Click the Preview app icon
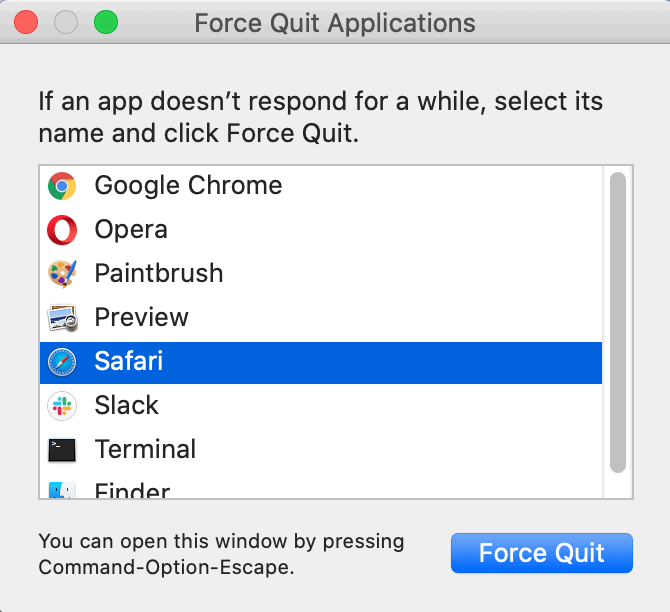Image resolution: width=670 pixels, height=612 pixels. coord(62,318)
